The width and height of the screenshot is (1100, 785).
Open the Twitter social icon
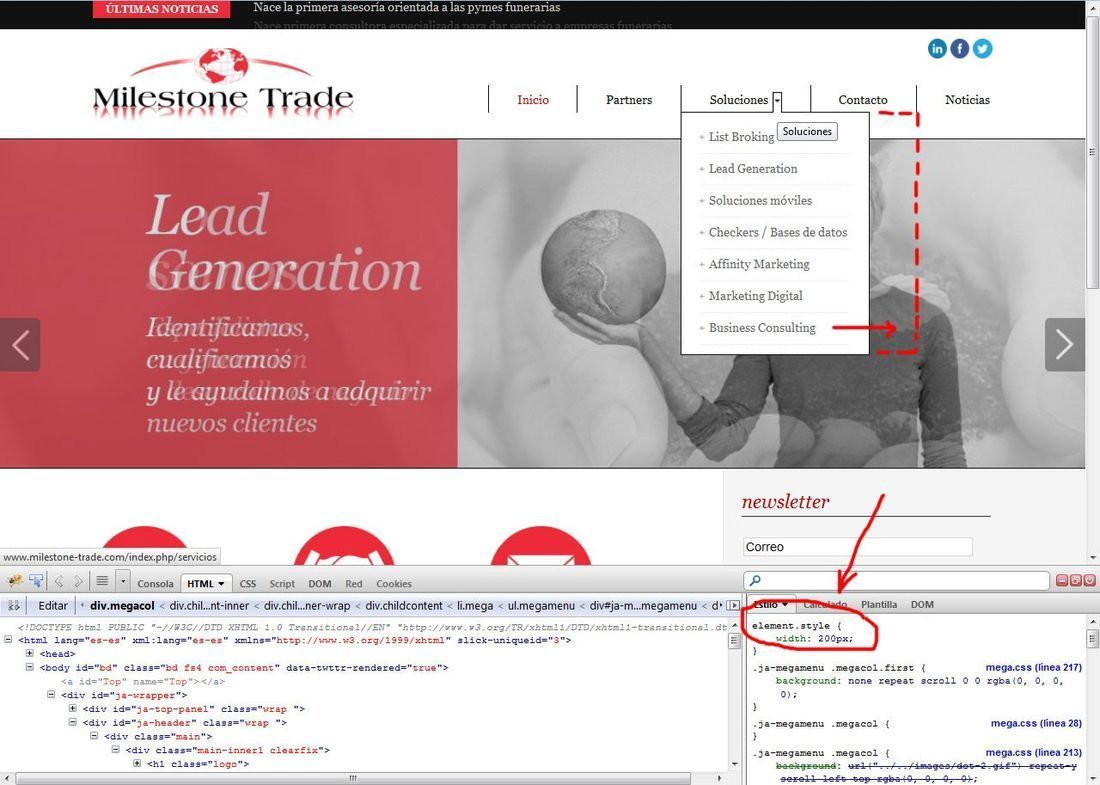click(x=982, y=48)
